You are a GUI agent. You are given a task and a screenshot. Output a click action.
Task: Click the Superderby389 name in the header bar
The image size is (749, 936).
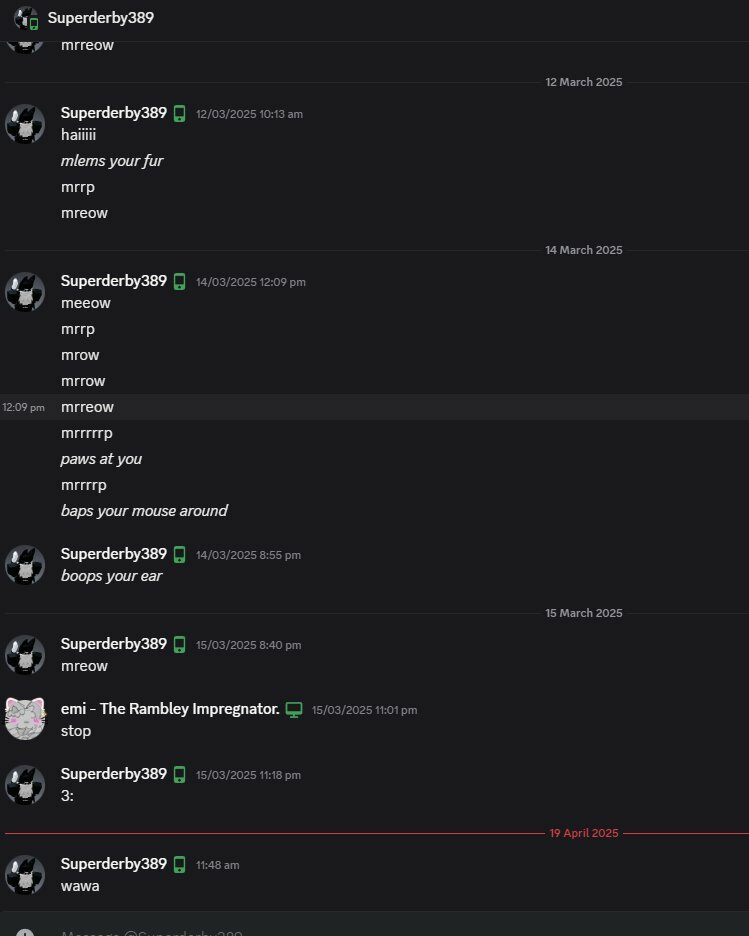point(101,18)
